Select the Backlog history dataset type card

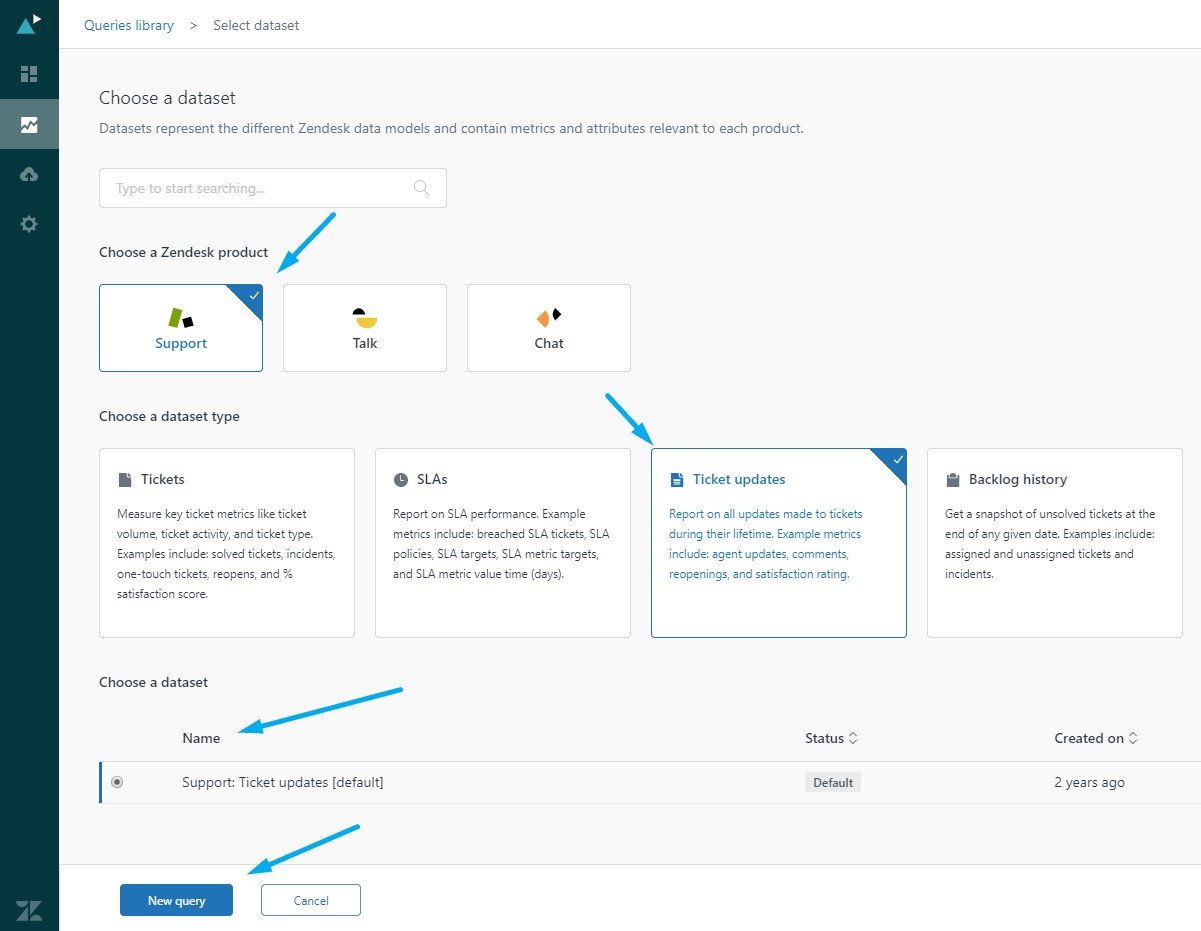click(x=1055, y=543)
